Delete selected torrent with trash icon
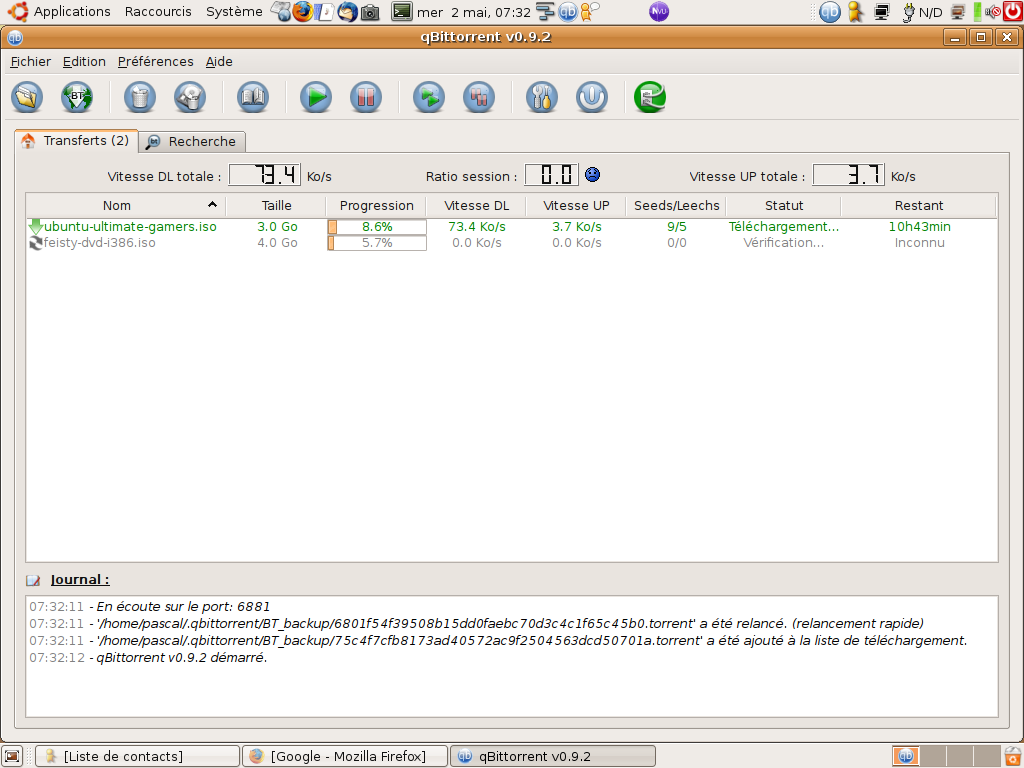The image size is (1024, 768). point(140,97)
